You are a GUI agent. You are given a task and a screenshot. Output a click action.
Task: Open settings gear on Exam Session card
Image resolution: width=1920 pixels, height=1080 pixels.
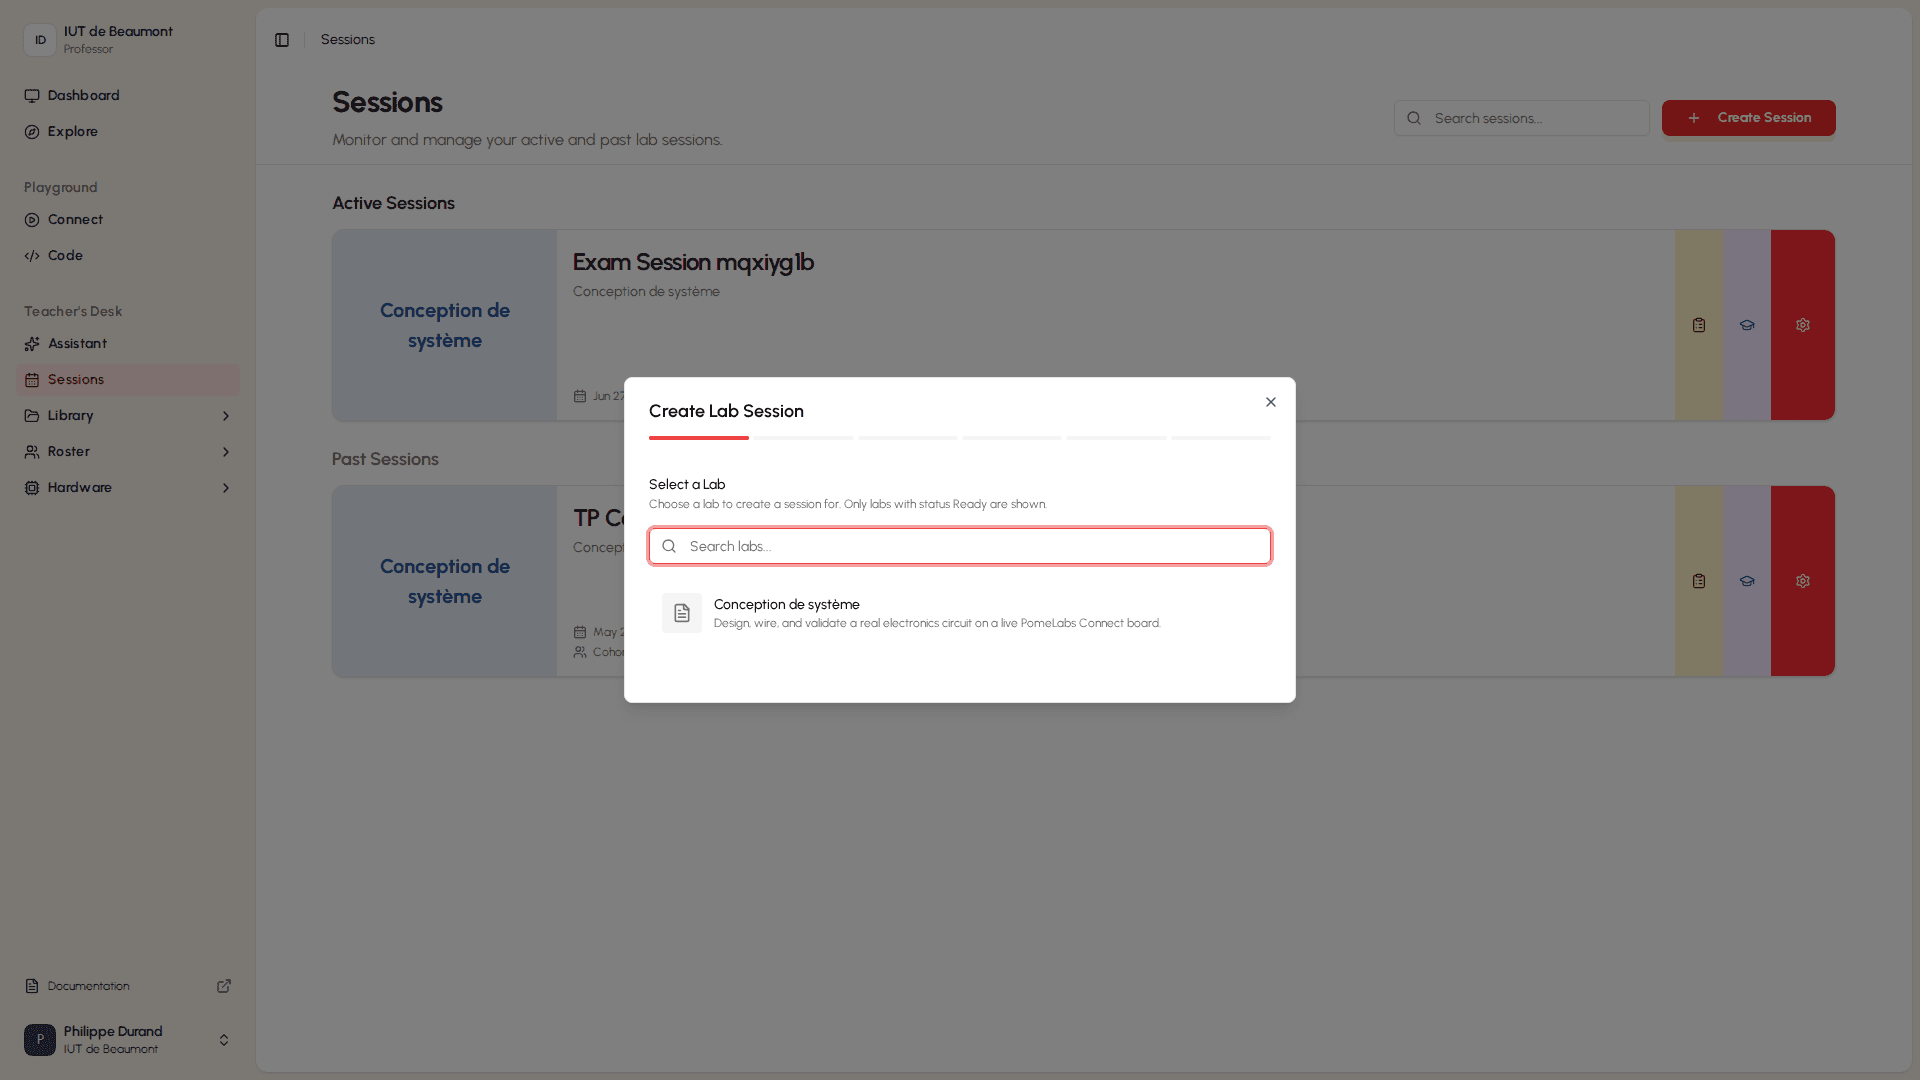pyautogui.click(x=1803, y=325)
